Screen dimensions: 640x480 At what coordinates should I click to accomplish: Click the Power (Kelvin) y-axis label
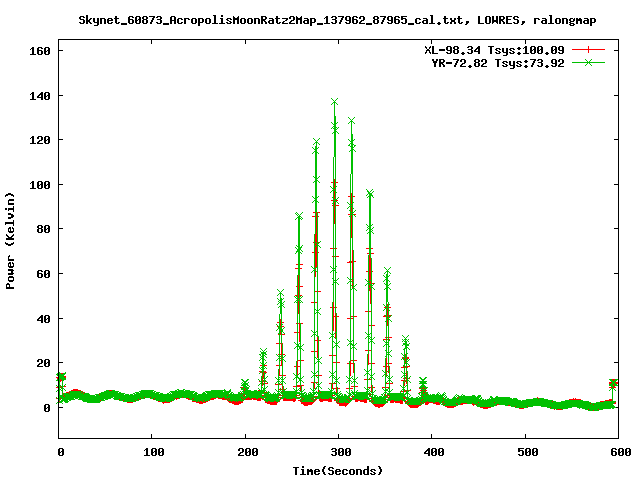point(10,241)
